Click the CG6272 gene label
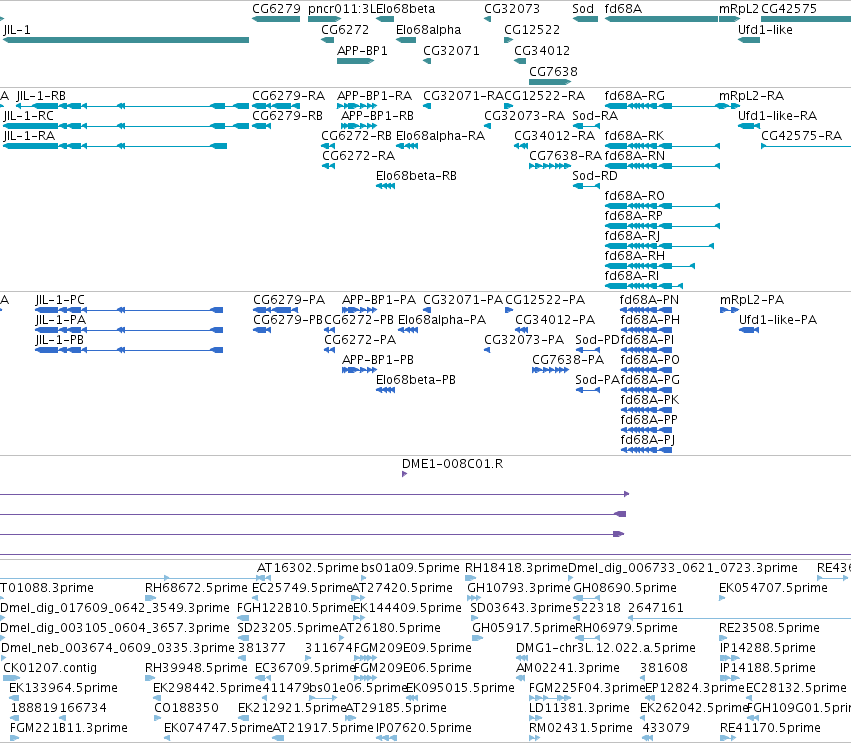The image size is (851, 743). (345, 30)
